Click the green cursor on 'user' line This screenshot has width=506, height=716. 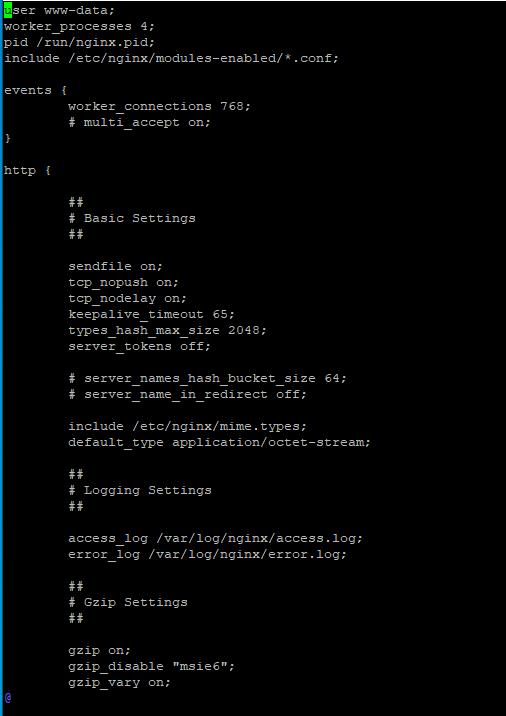[x=8, y=10]
